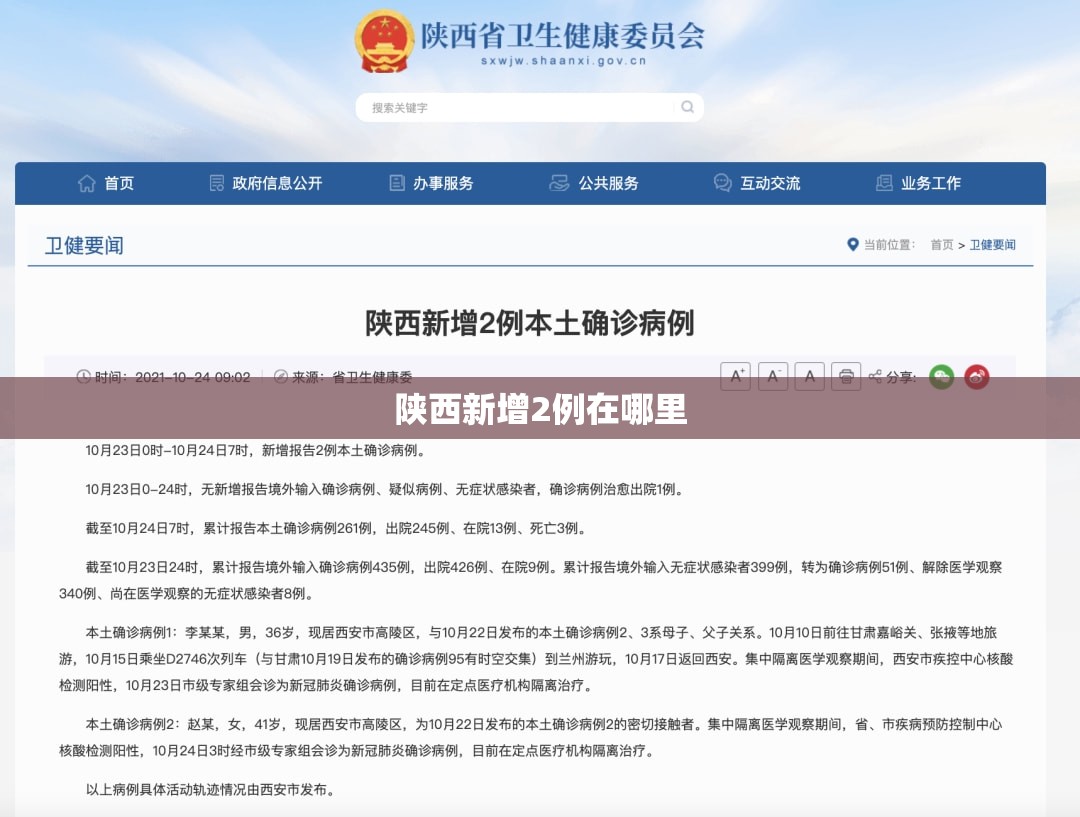Click the source text 省卫生健康委

click(x=373, y=377)
